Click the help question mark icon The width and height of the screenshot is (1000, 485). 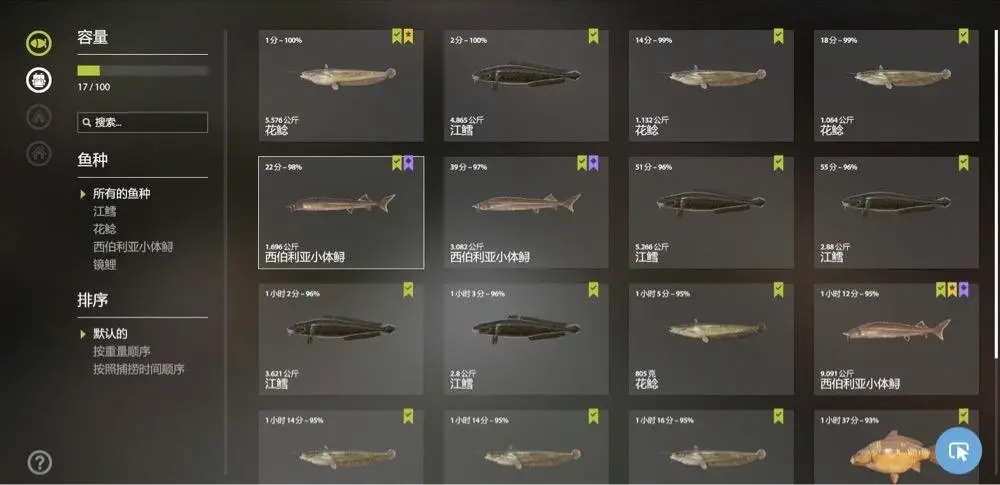[x=40, y=462]
